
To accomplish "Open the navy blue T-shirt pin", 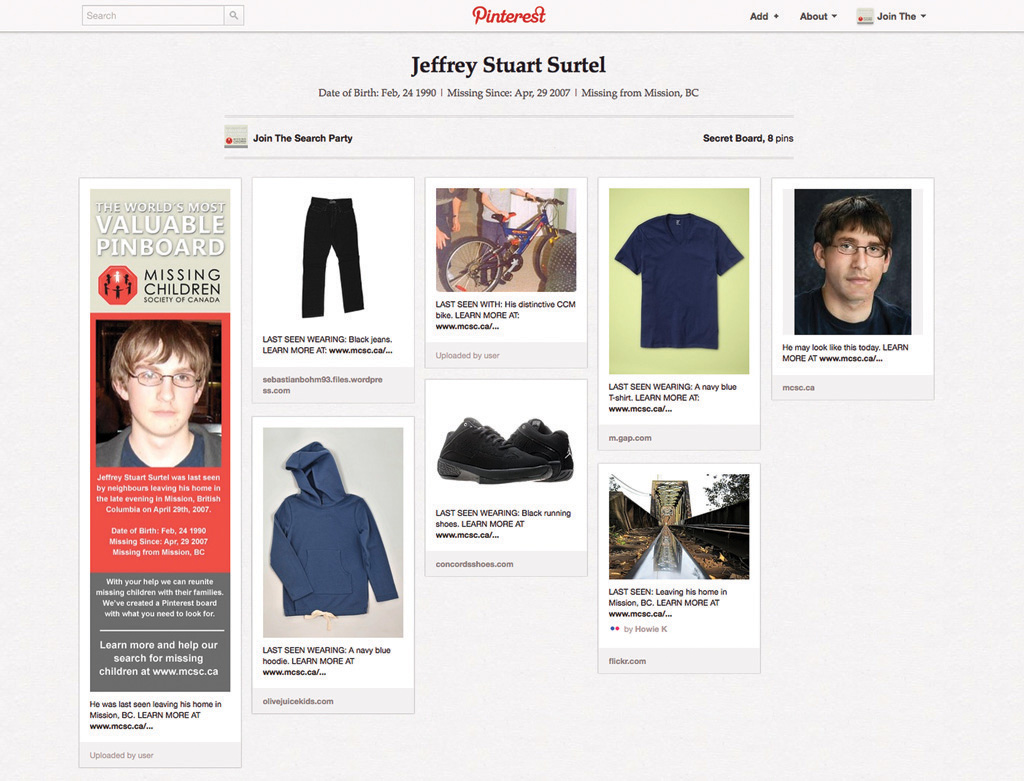I will [x=679, y=281].
